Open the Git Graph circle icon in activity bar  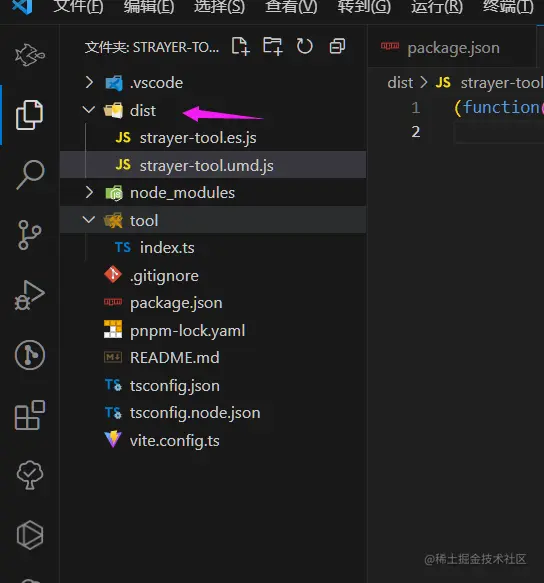coord(30,355)
